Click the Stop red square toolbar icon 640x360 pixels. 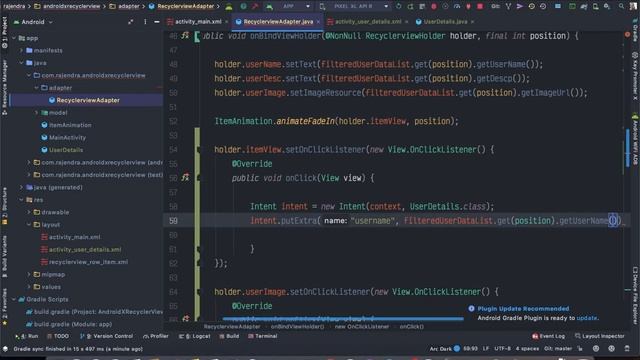480,7
